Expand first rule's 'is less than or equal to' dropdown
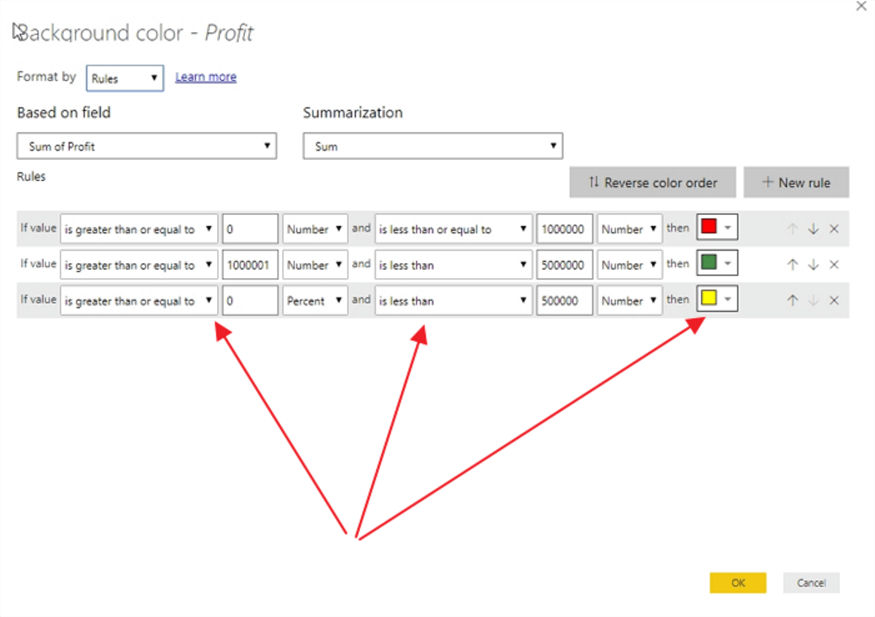 click(x=452, y=229)
